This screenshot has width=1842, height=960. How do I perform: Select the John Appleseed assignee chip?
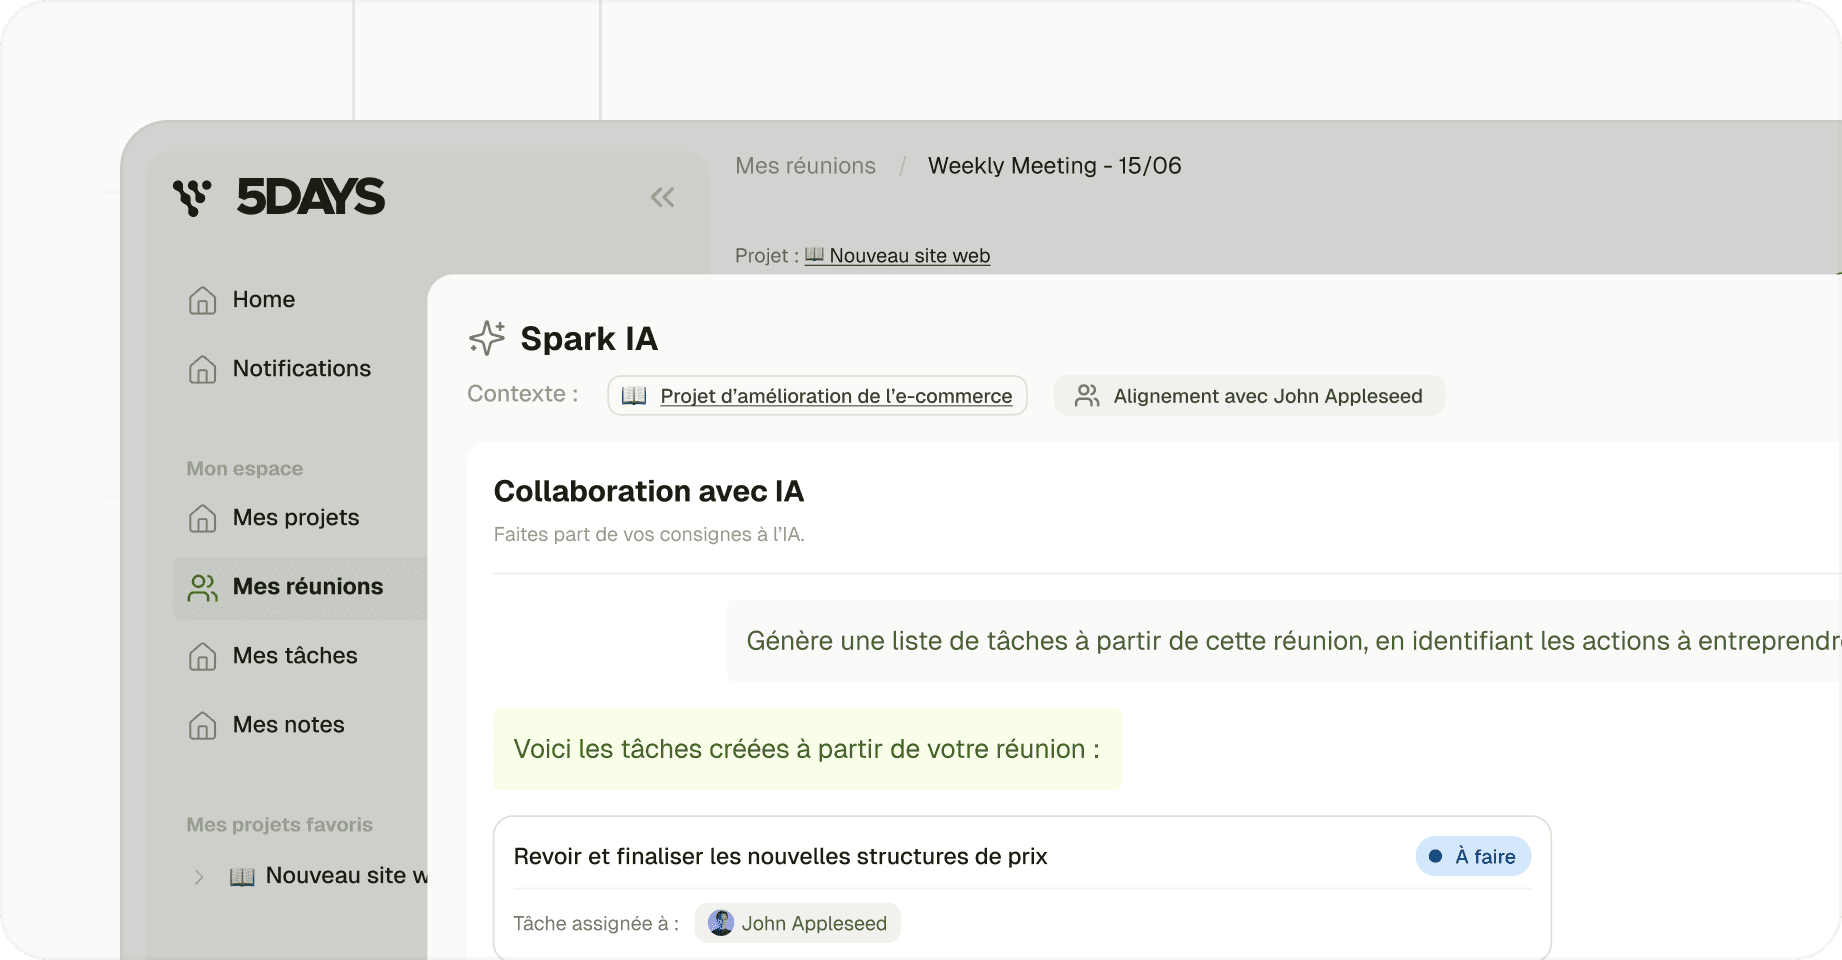pyautogui.click(x=798, y=923)
